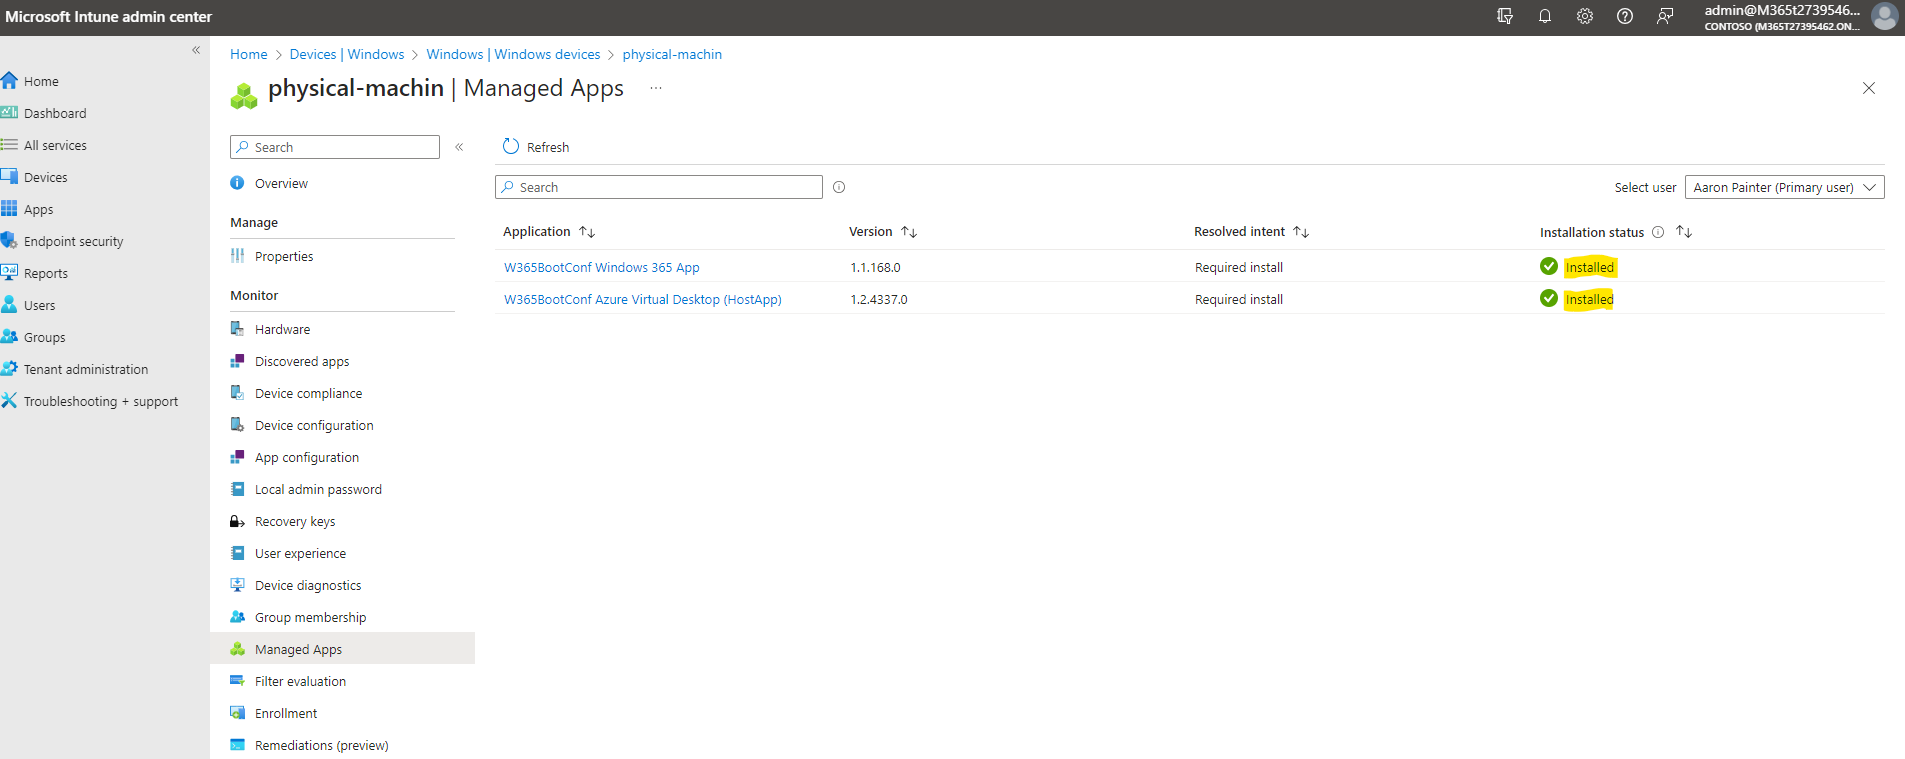Image resolution: width=1905 pixels, height=759 pixels.
Task: Open the notifications bell icon
Action: coord(1544,16)
